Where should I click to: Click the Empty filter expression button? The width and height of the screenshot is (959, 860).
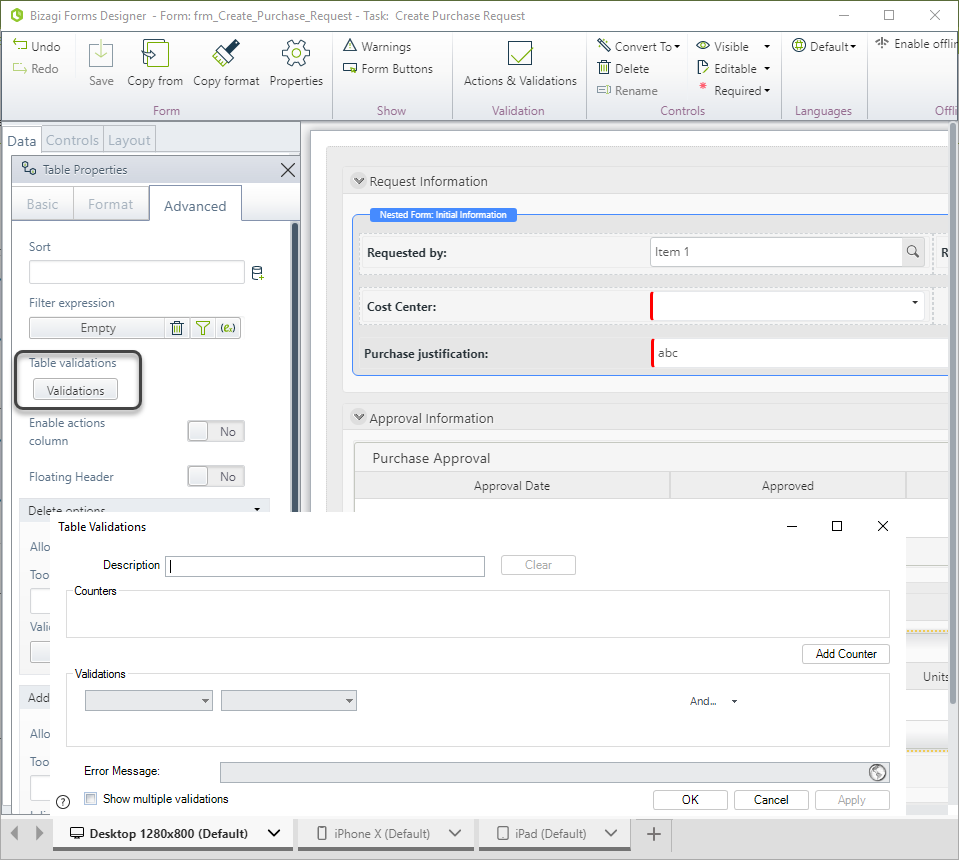[x=98, y=328]
